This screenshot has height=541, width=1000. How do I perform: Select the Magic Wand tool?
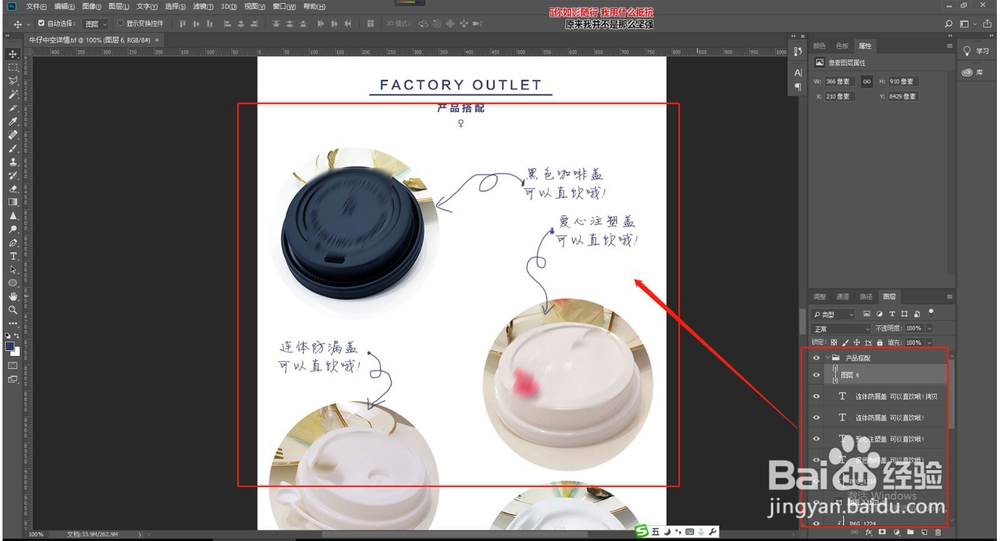[x=13, y=94]
